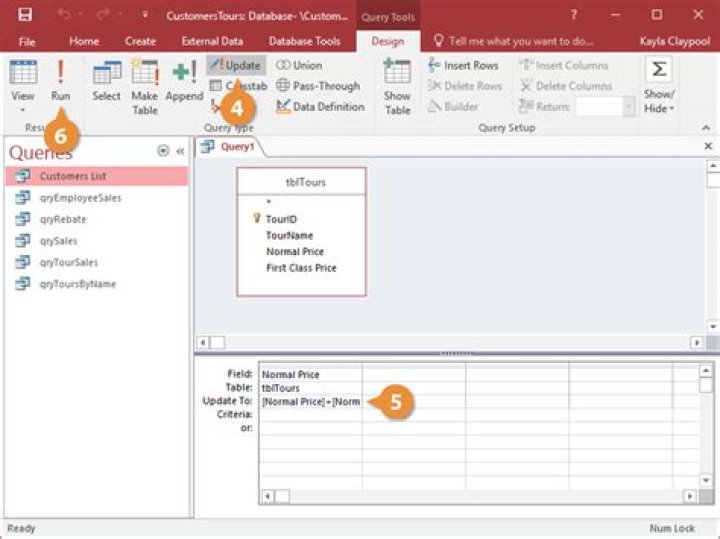The width and height of the screenshot is (720, 539).
Task: Choose the Select query type
Action: coord(106,80)
